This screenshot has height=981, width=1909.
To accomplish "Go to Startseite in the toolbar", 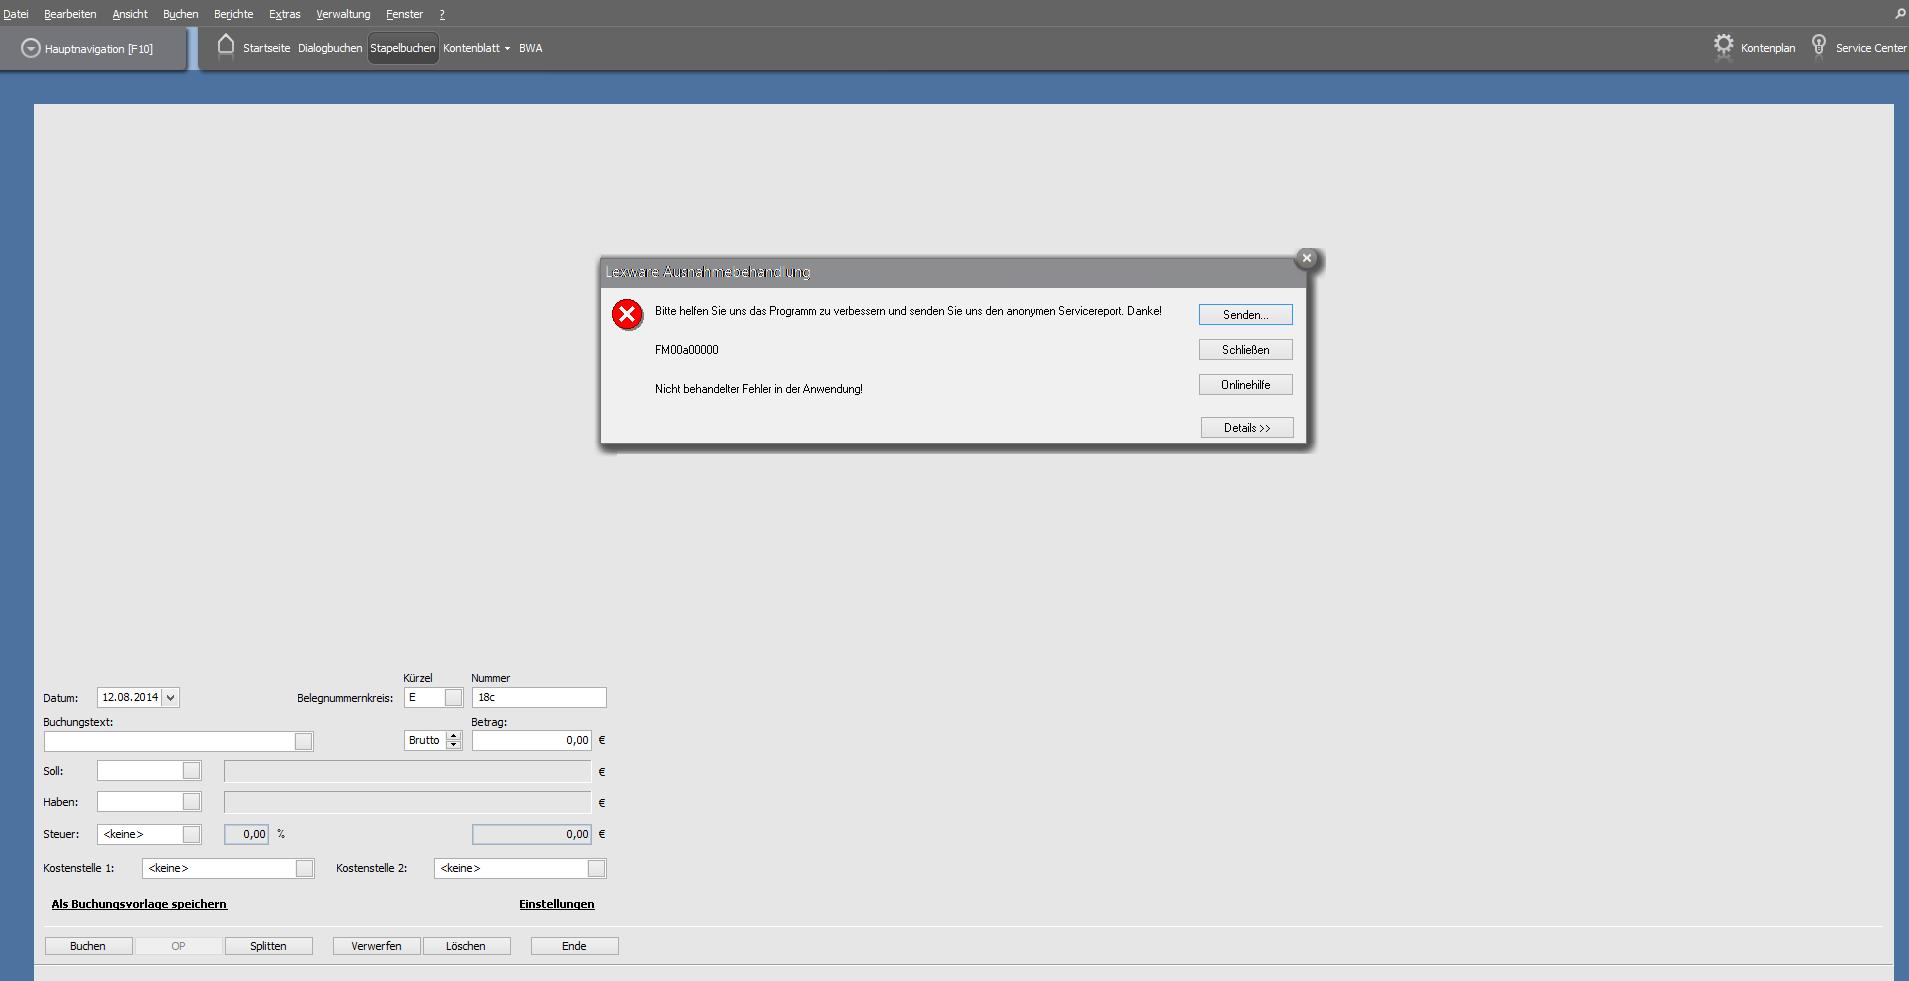I will 267,48.
